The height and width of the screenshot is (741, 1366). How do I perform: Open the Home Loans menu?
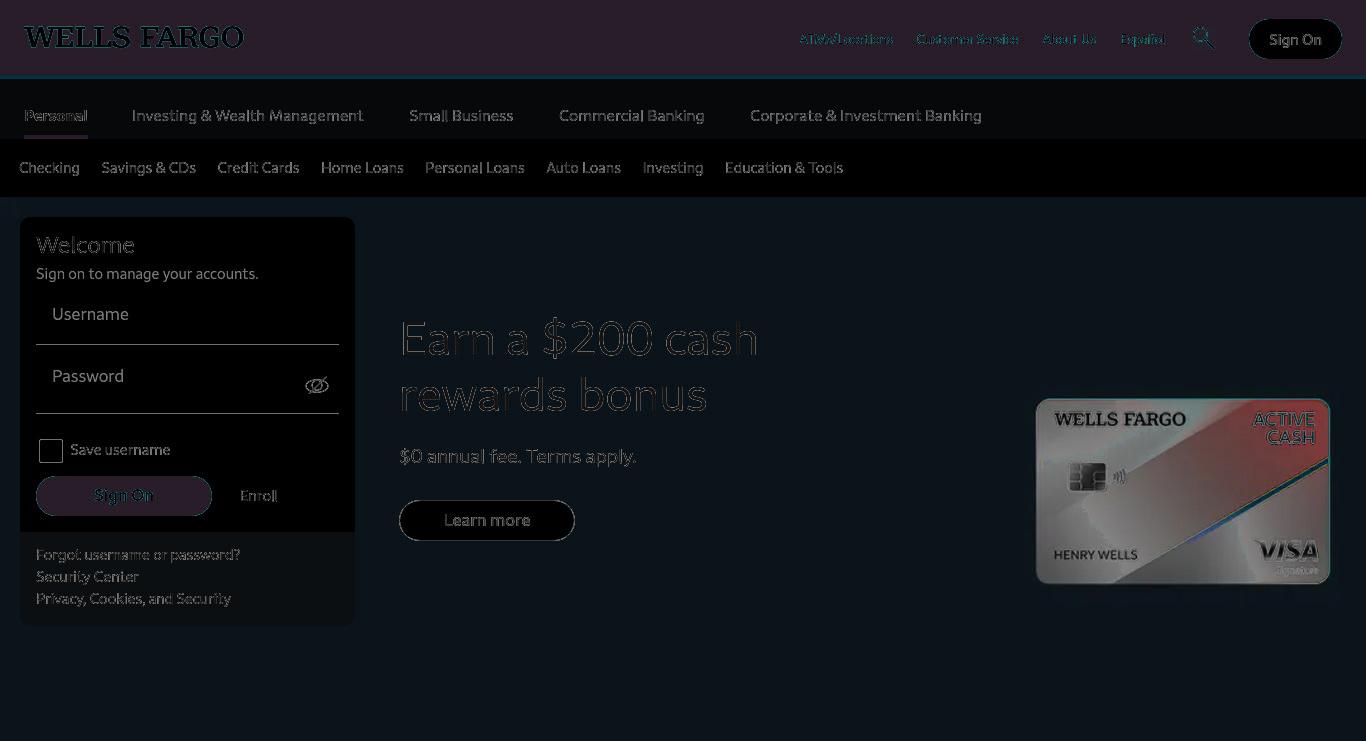tap(362, 168)
